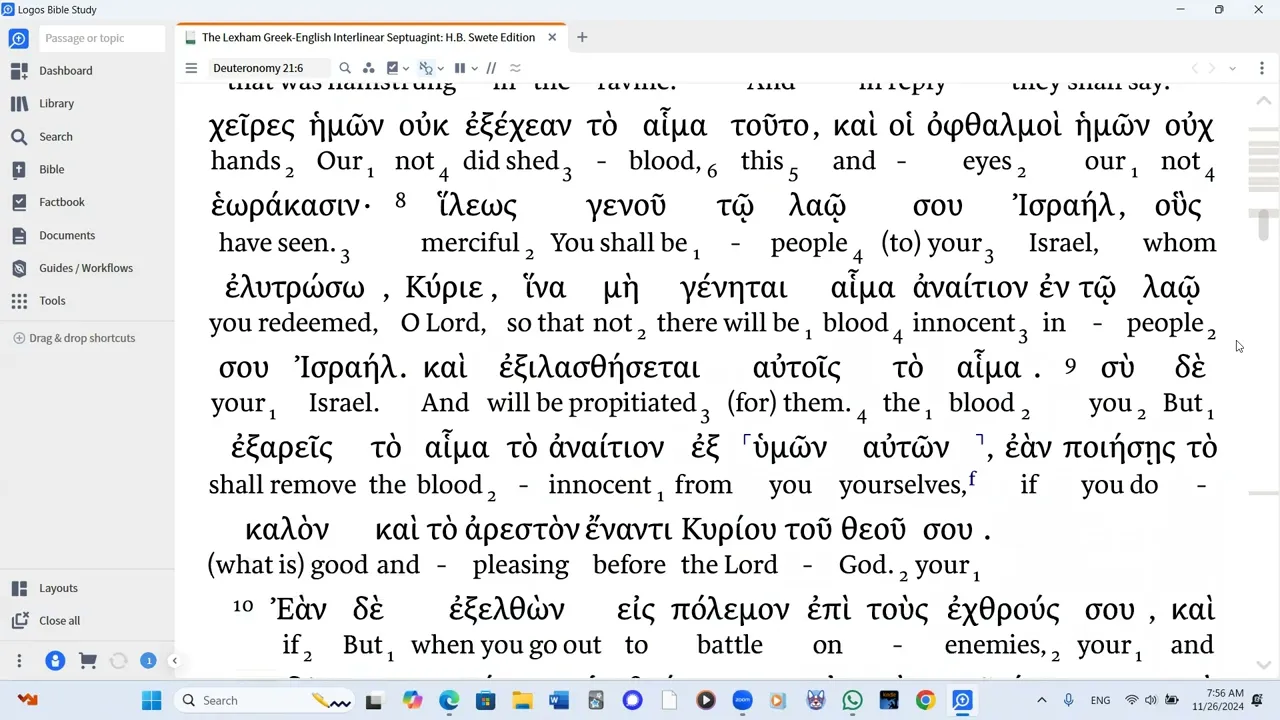This screenshot has height=720, width=1280.
Task: Open Microsoft Word from taskbar
Action: pyautogui.click(x=559, y=700)
